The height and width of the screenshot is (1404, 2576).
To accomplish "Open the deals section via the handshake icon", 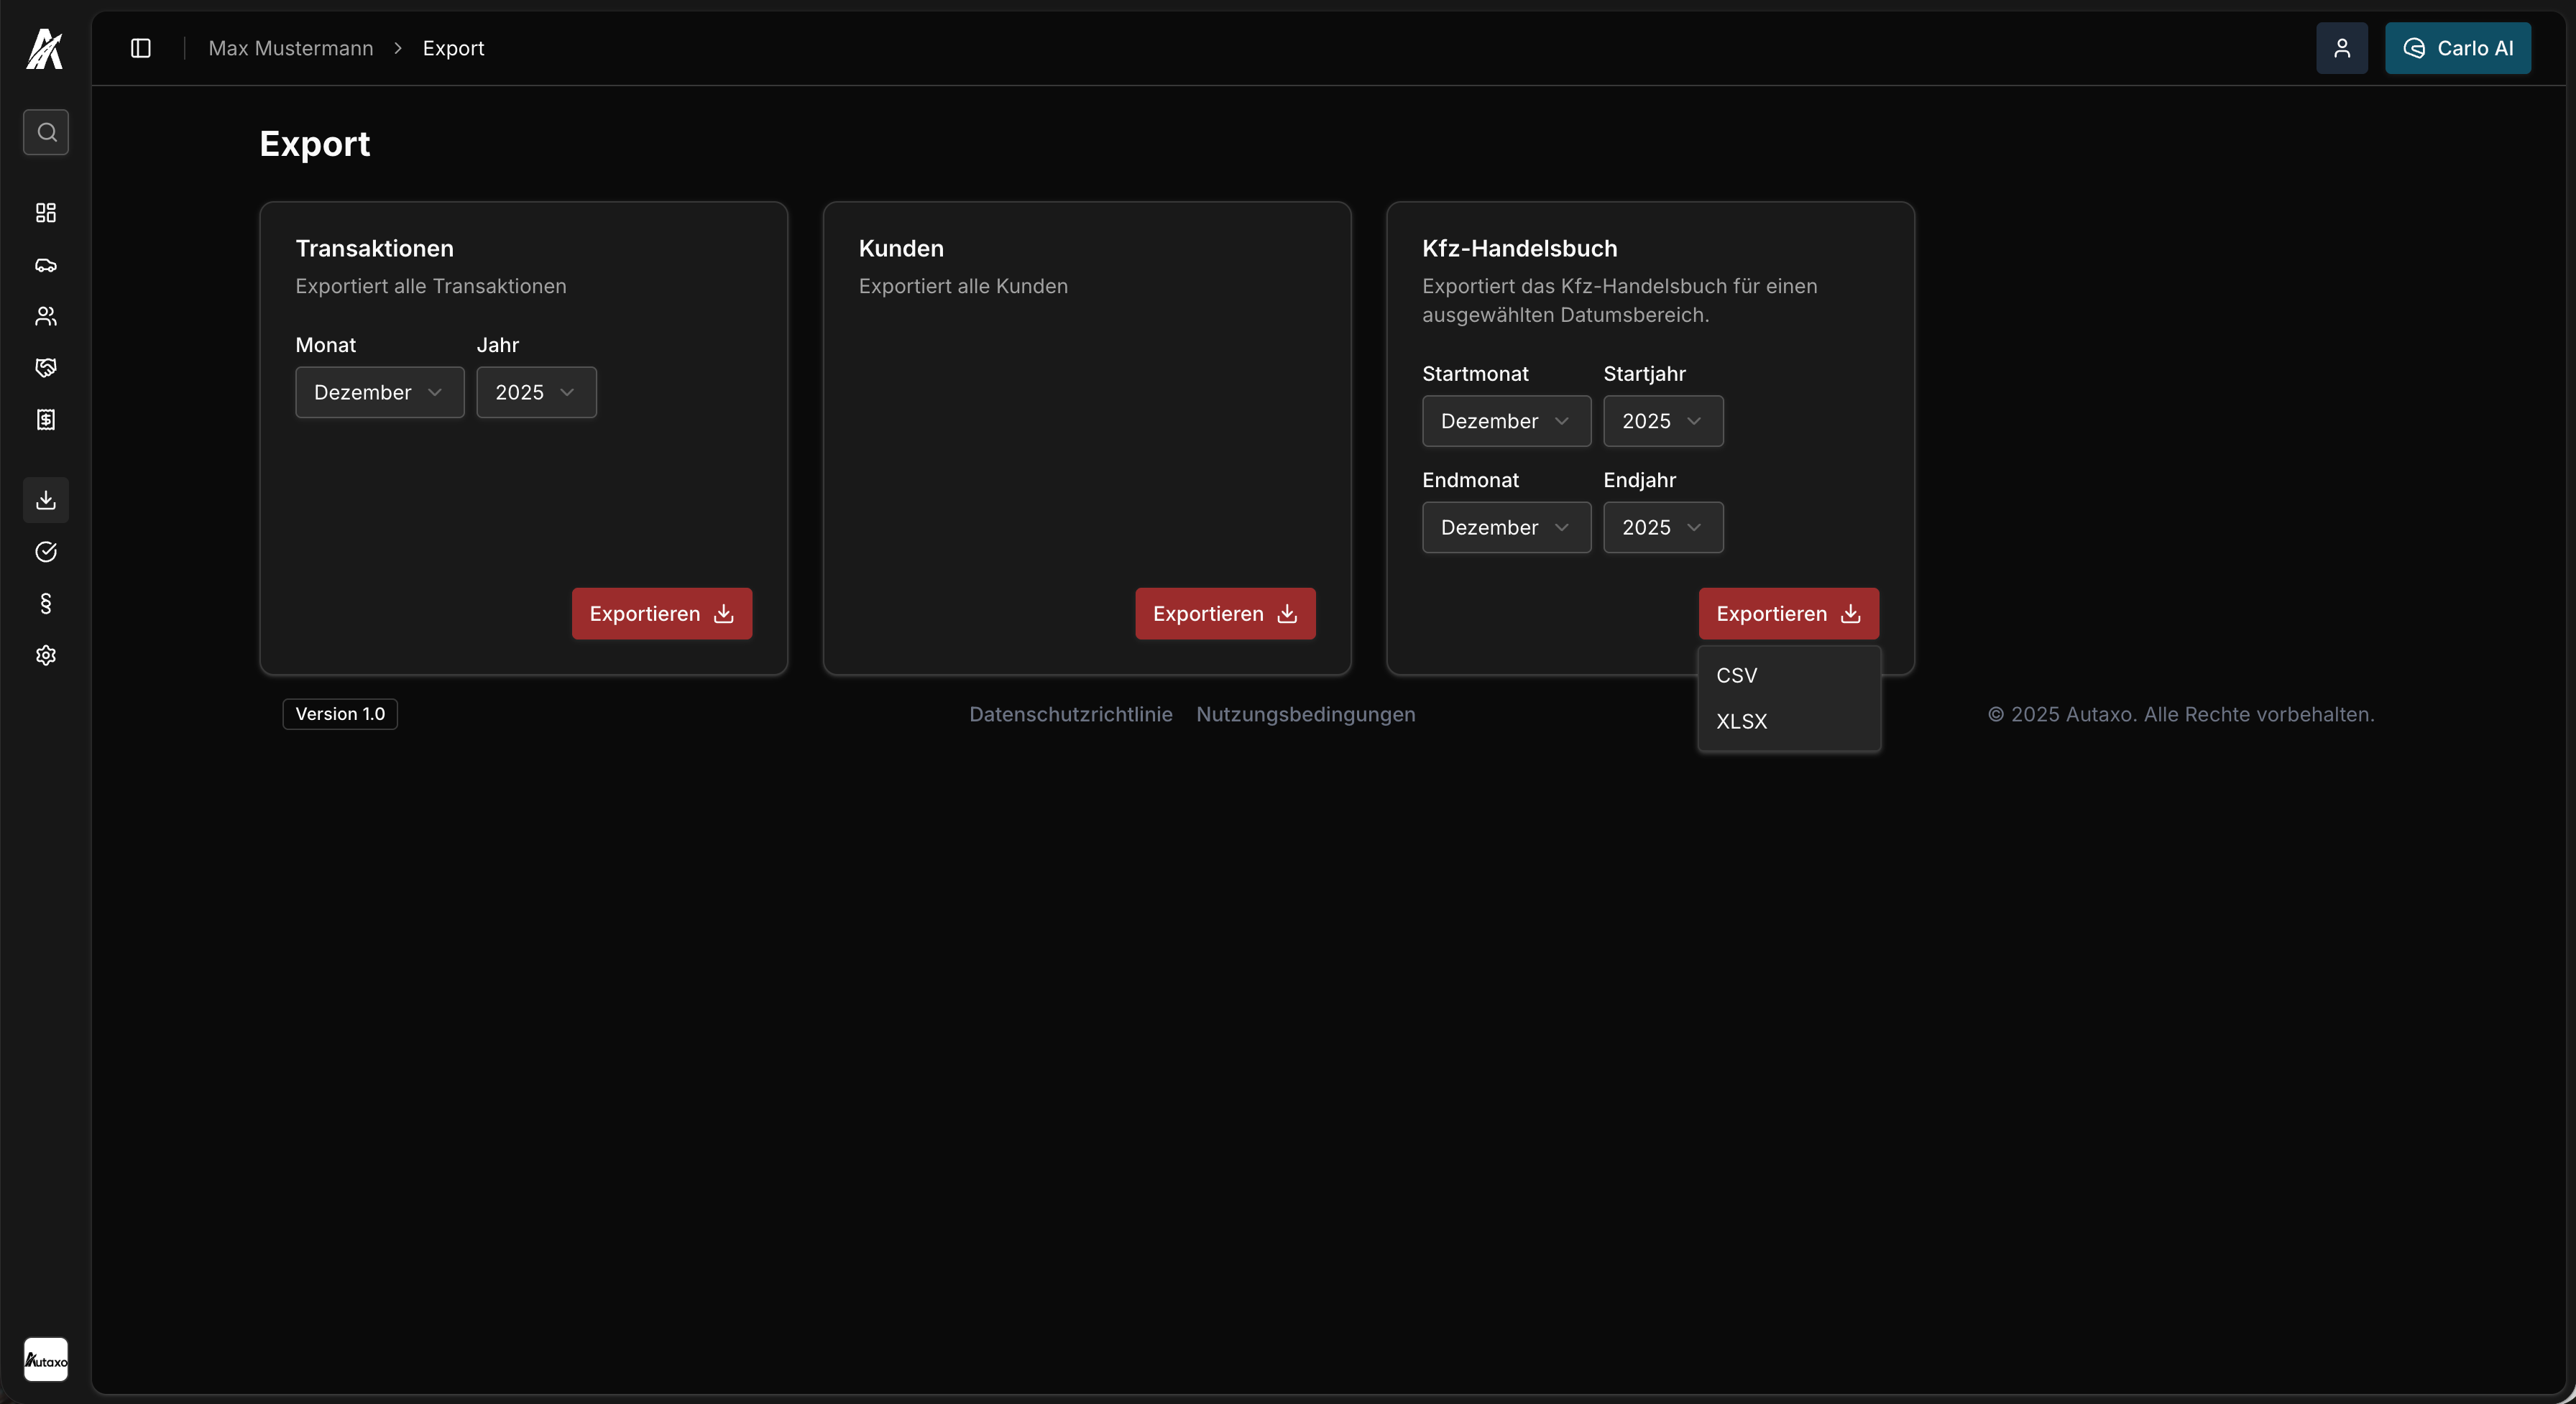I will click(45, 368).
